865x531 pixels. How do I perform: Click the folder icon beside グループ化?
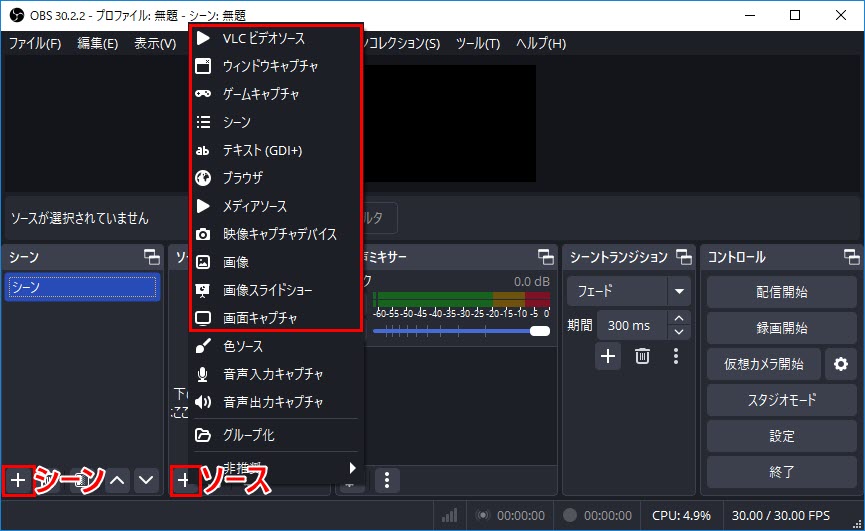pyautogui.click(x=203, y=435)
